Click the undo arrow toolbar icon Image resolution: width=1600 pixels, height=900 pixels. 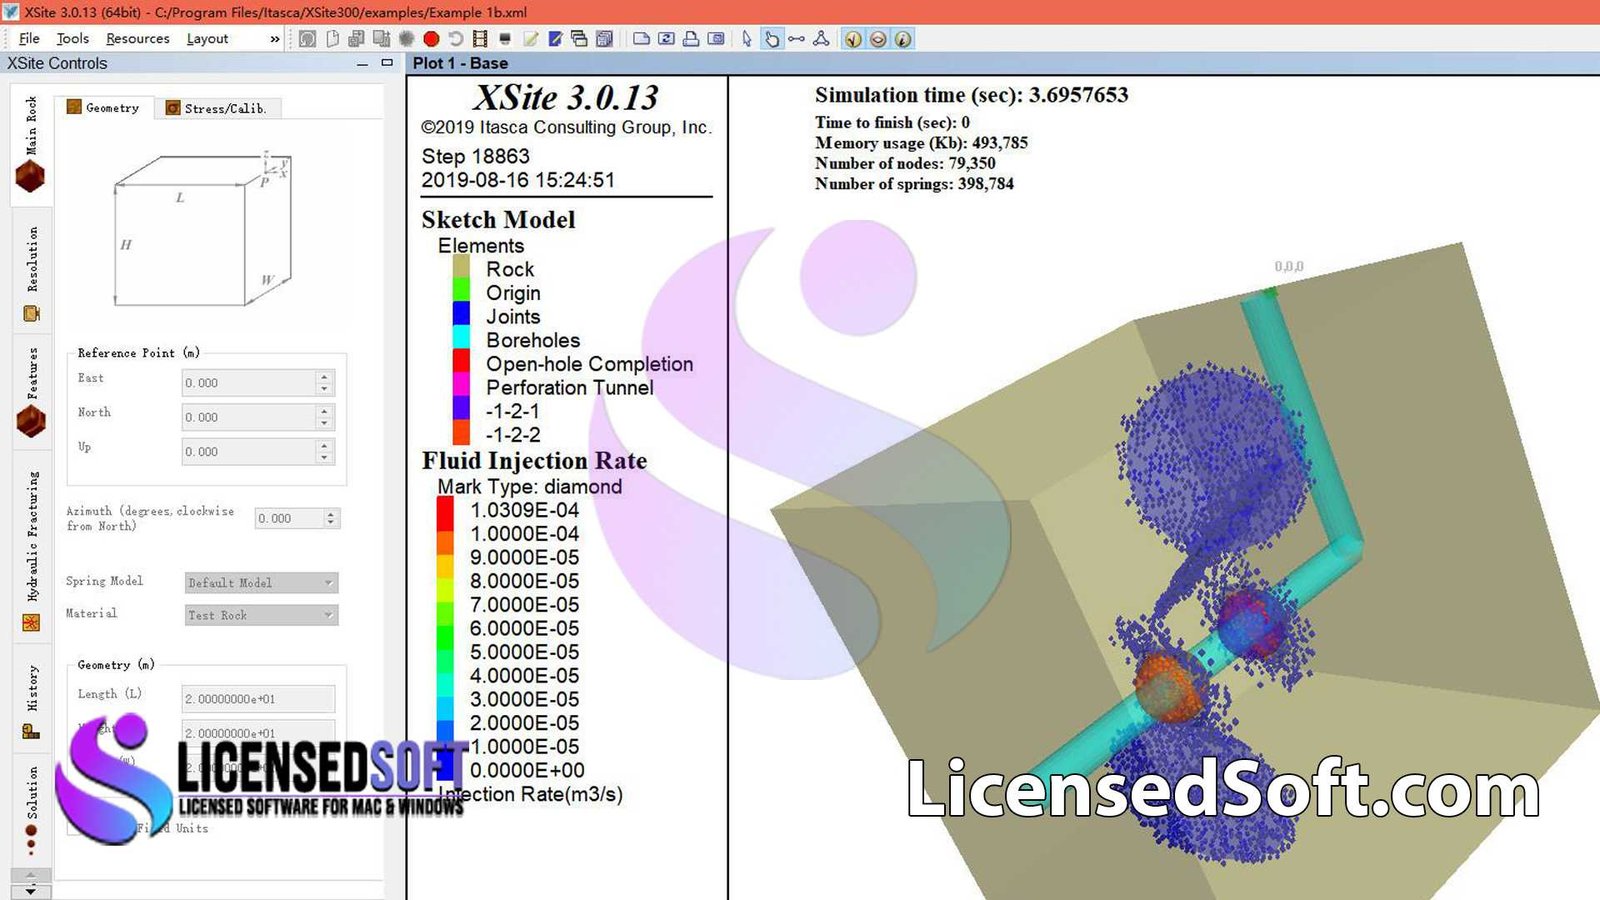click(455, 39)
